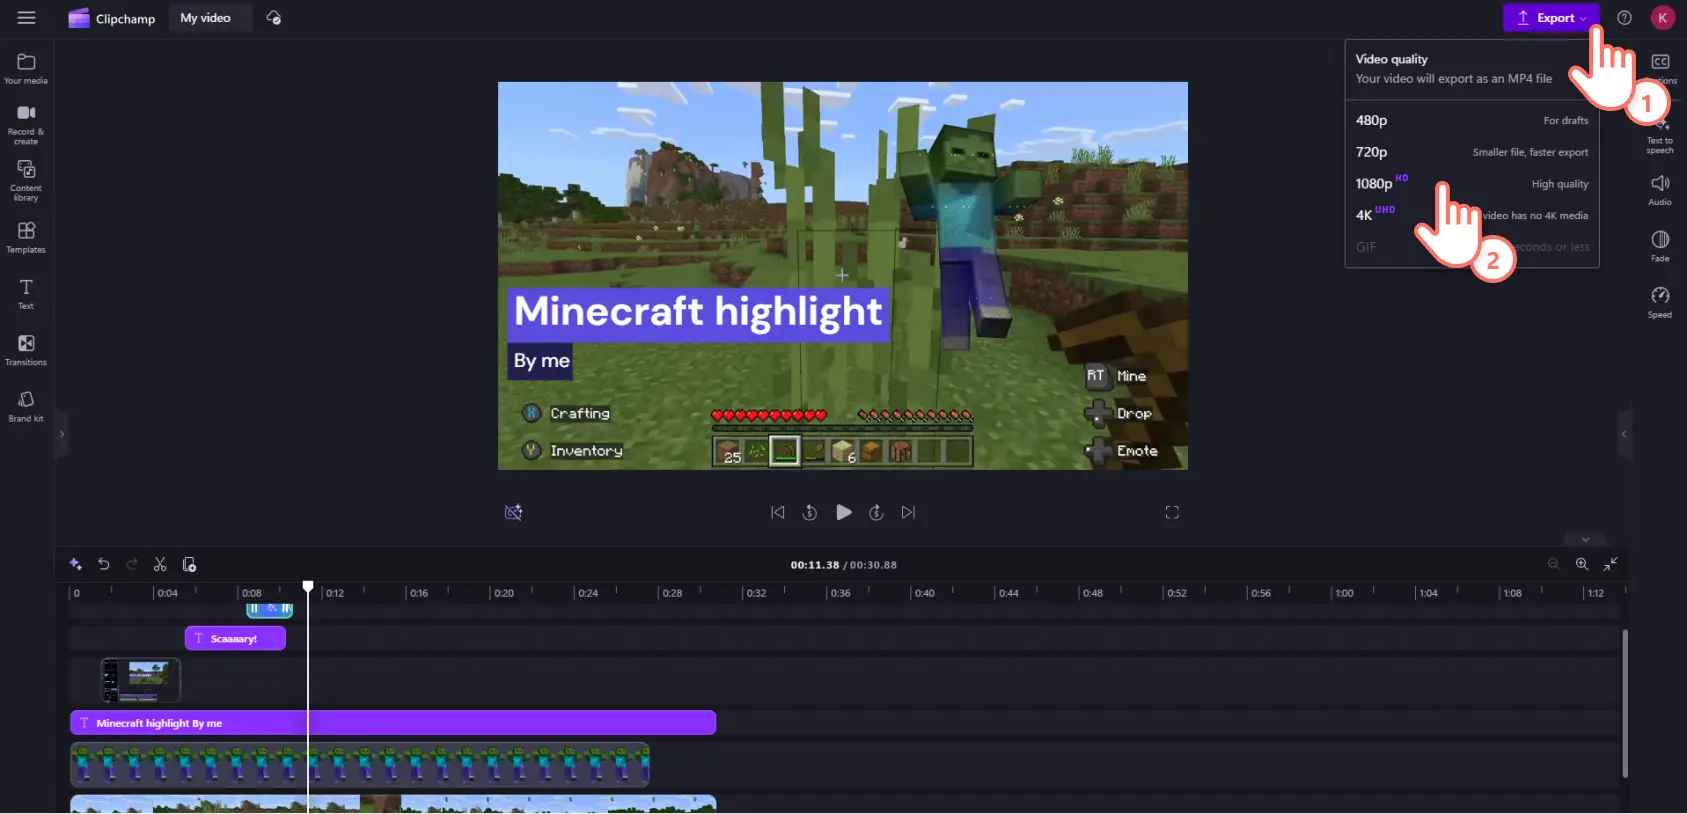This screenshot has height=814, width=1687.
Task: Open the Text panel
Action: pyautogui.click(x=26, y=294)
